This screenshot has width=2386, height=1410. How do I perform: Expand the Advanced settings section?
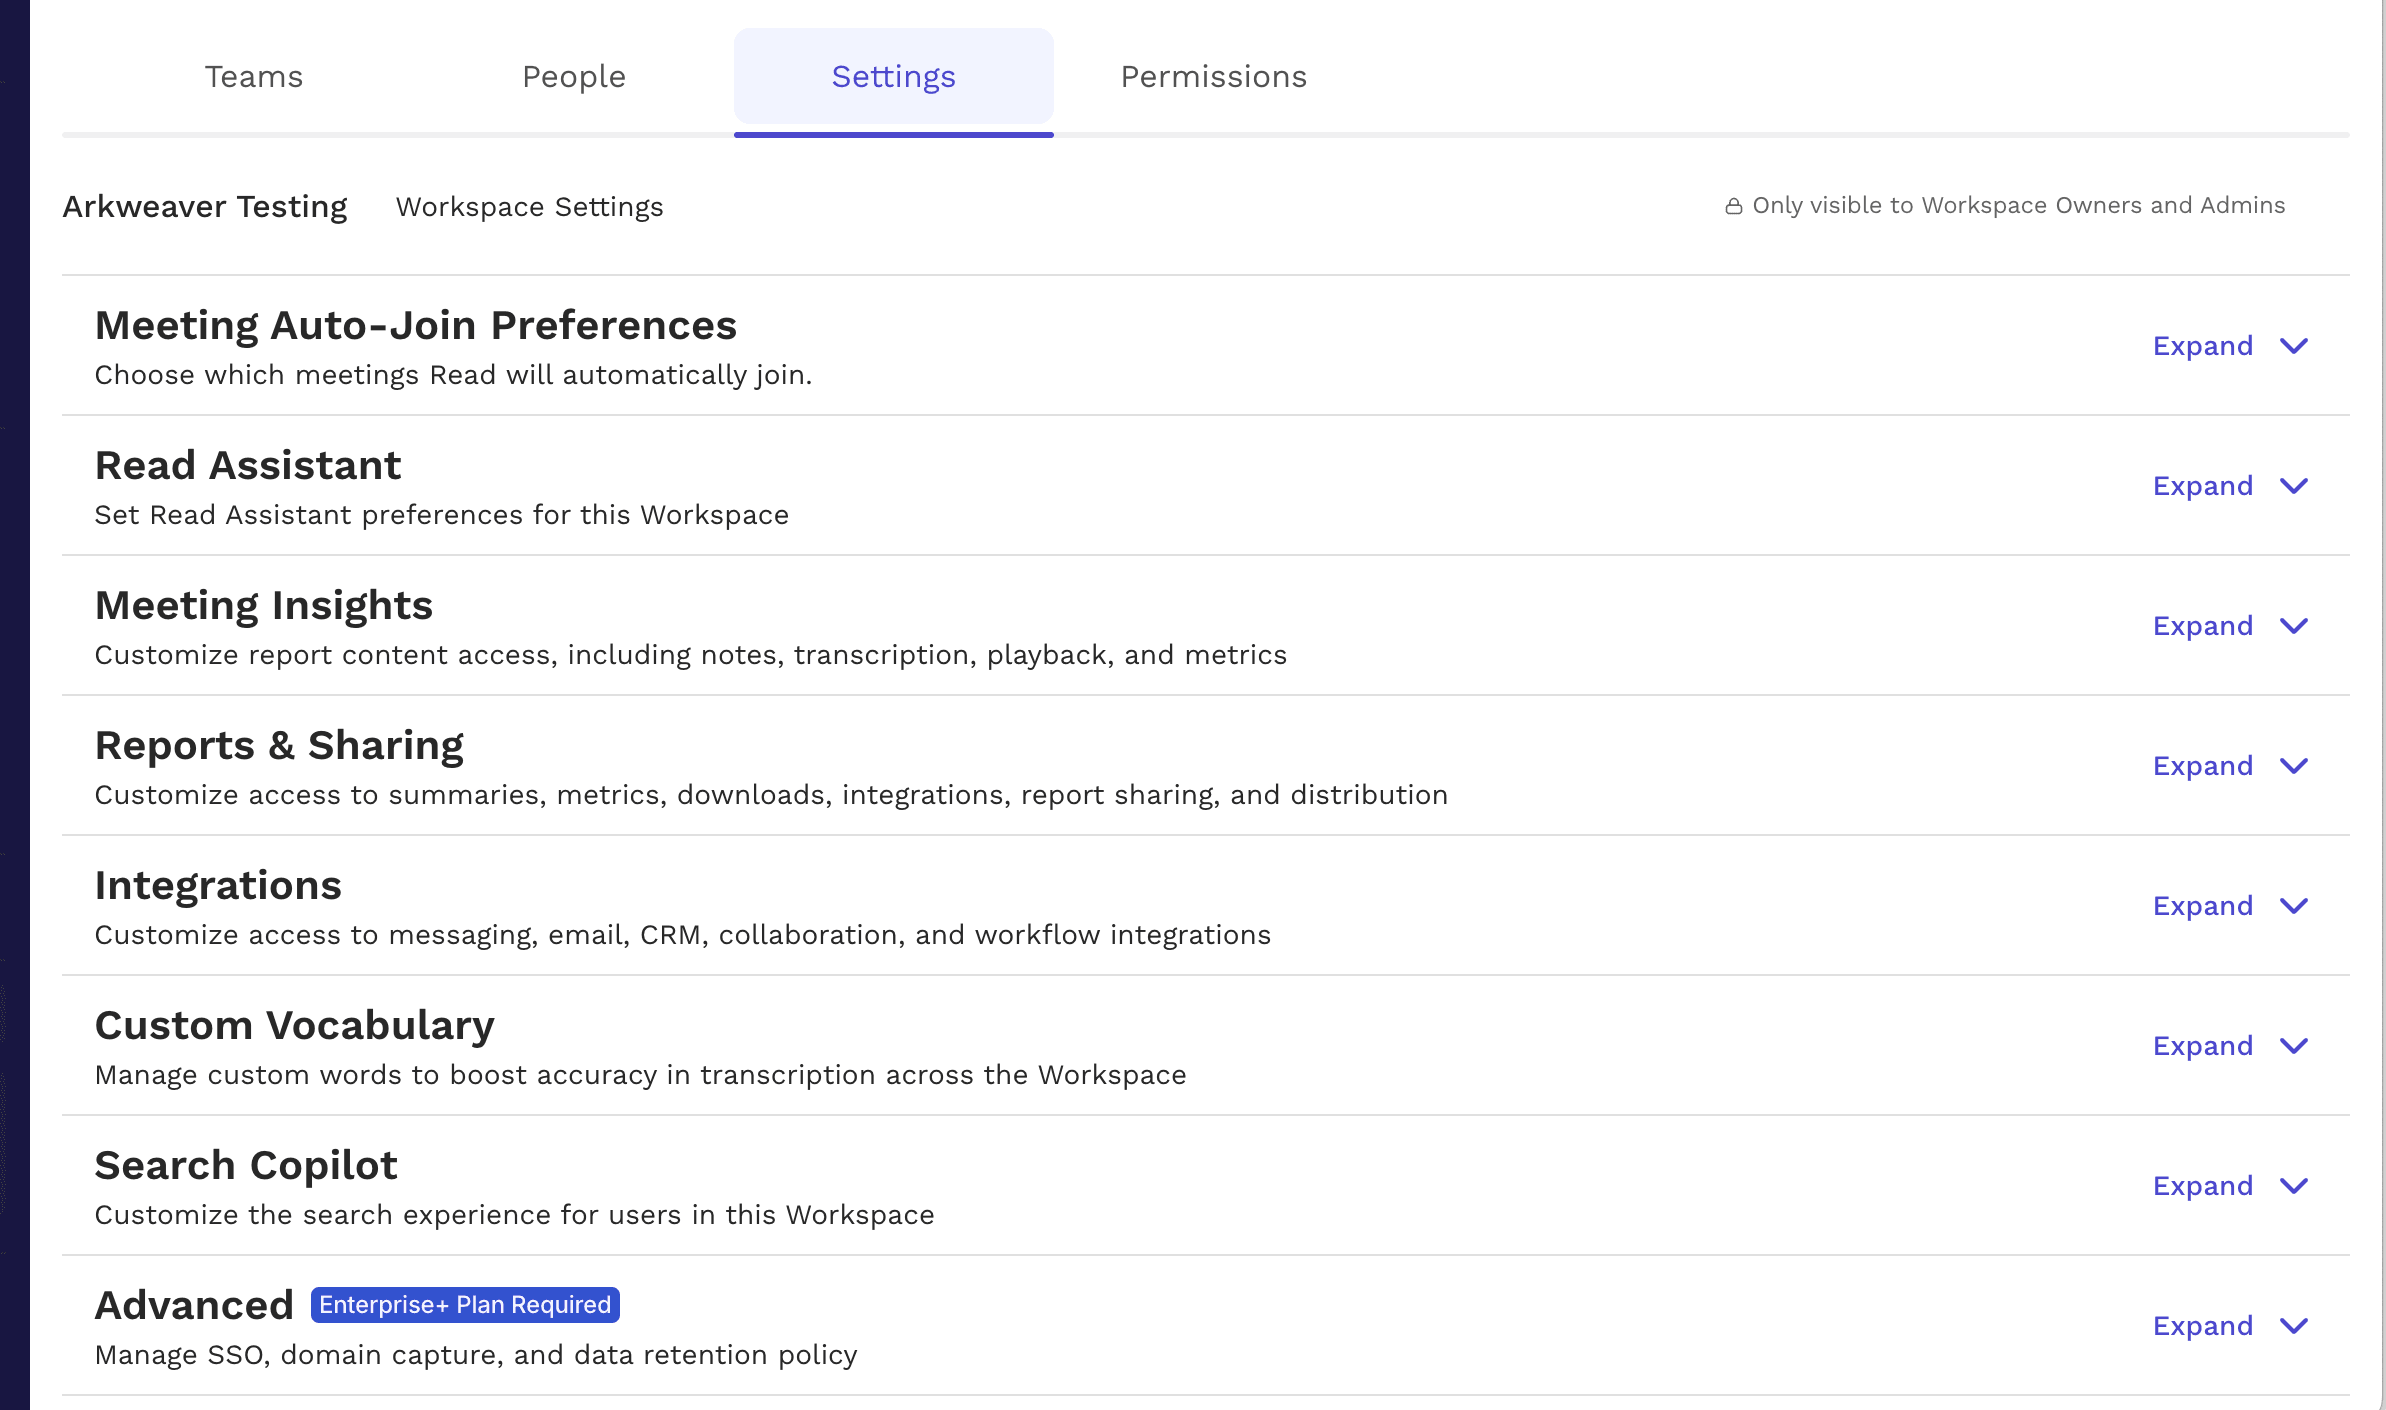tap(2203, 1326)
